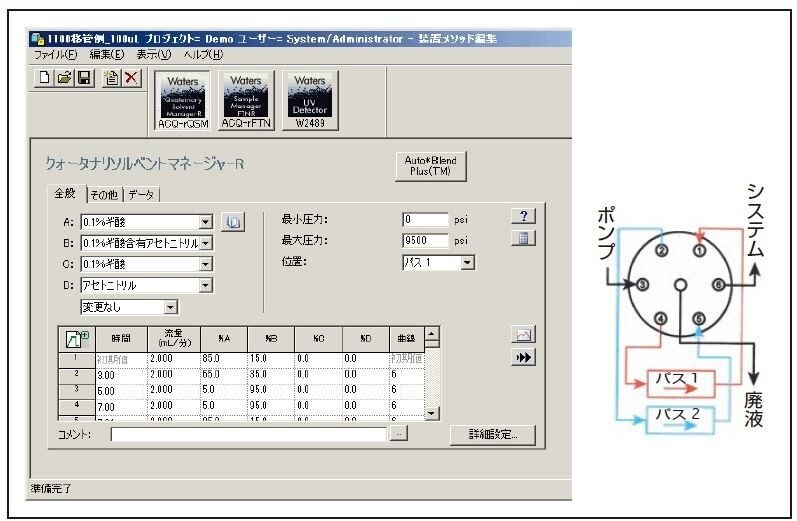Open solvent catalog icon beside solvent A

[233, 222]
